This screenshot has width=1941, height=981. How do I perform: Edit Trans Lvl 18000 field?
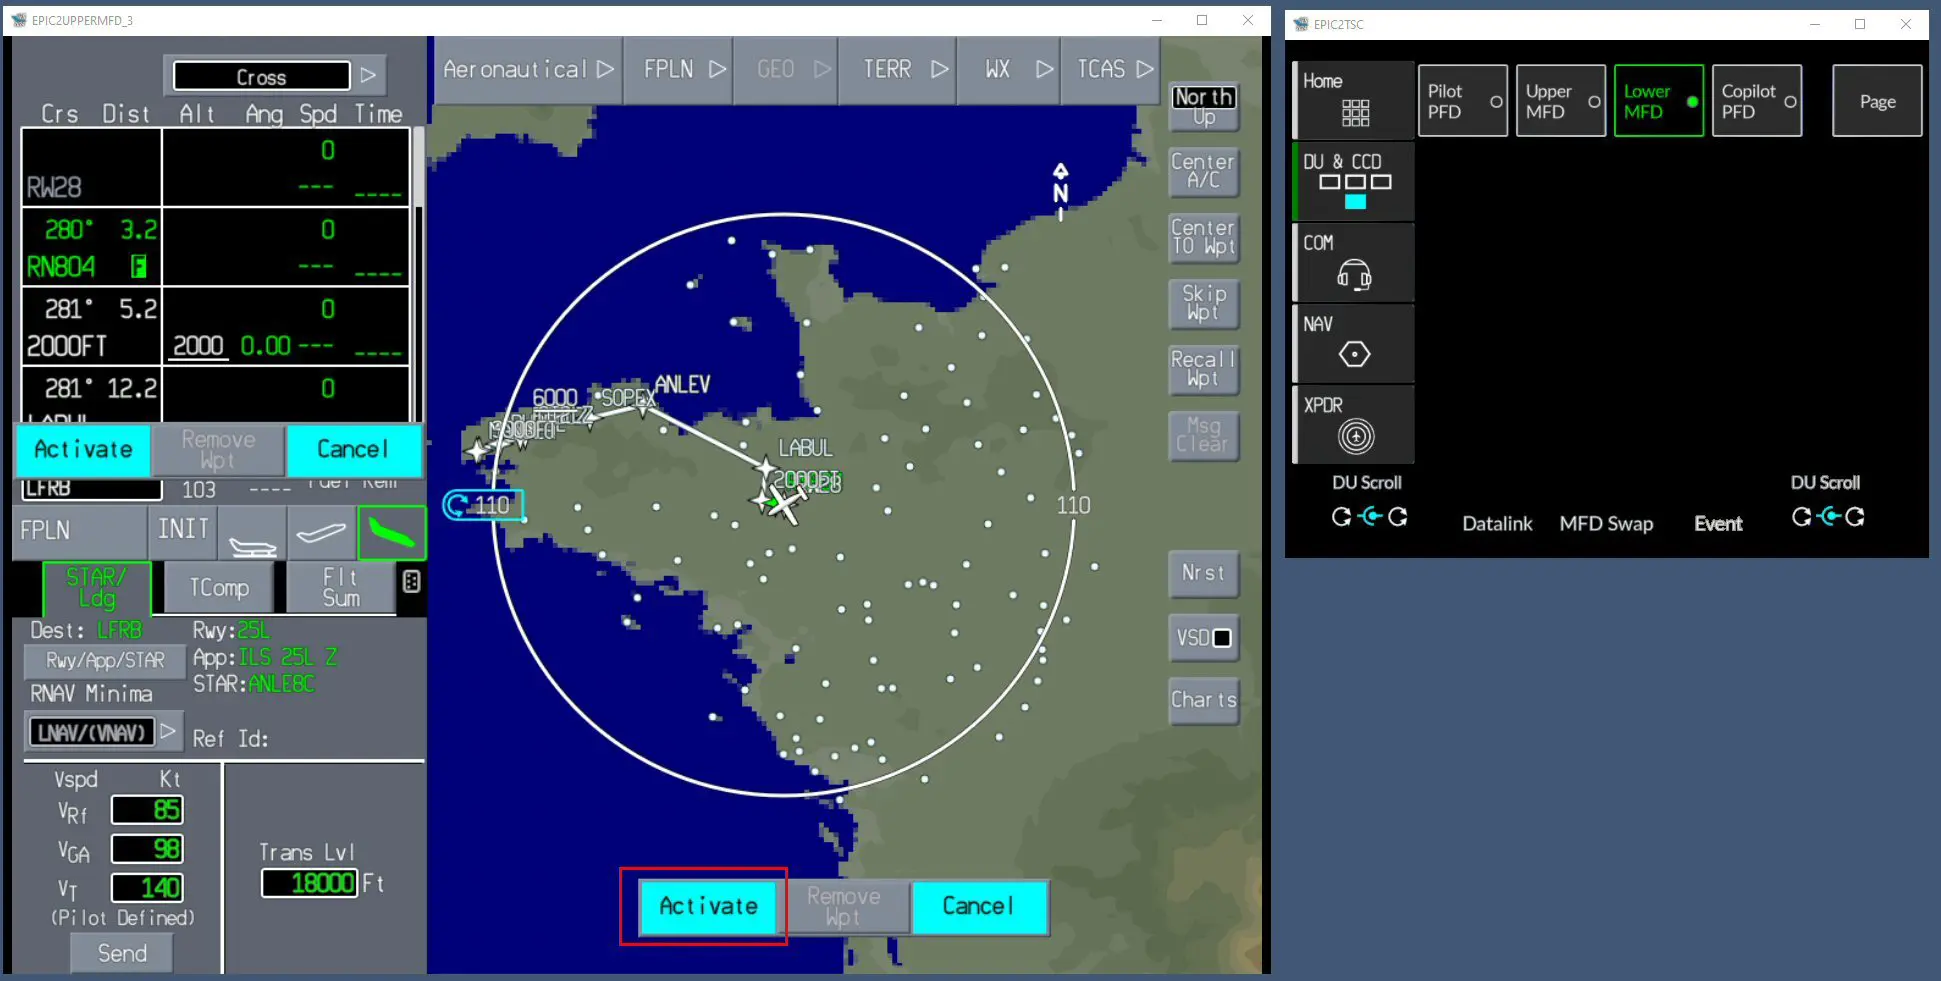pyautogui.click(x=309, y=883)
